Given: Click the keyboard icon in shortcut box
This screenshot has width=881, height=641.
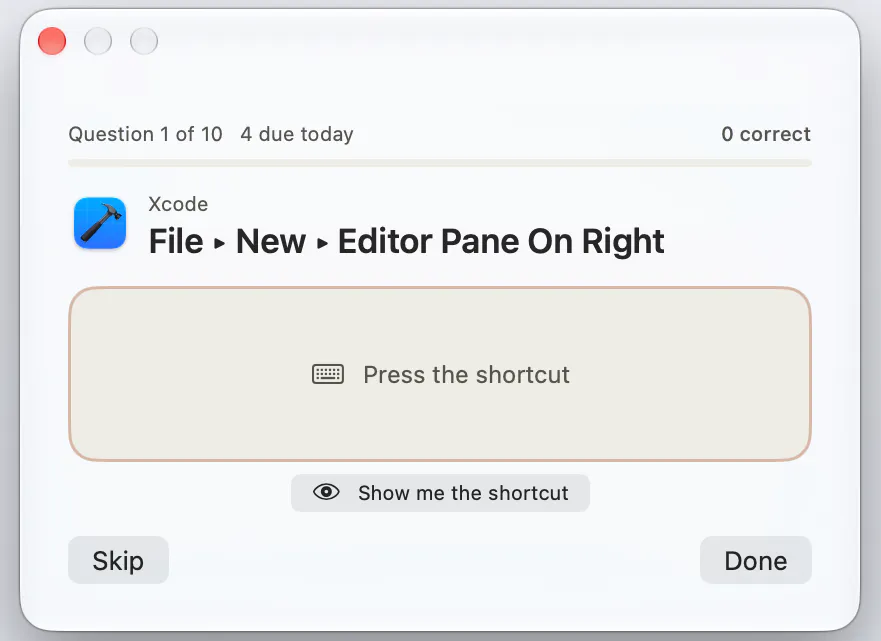Looking at the screenshot, I should point(328,374).
